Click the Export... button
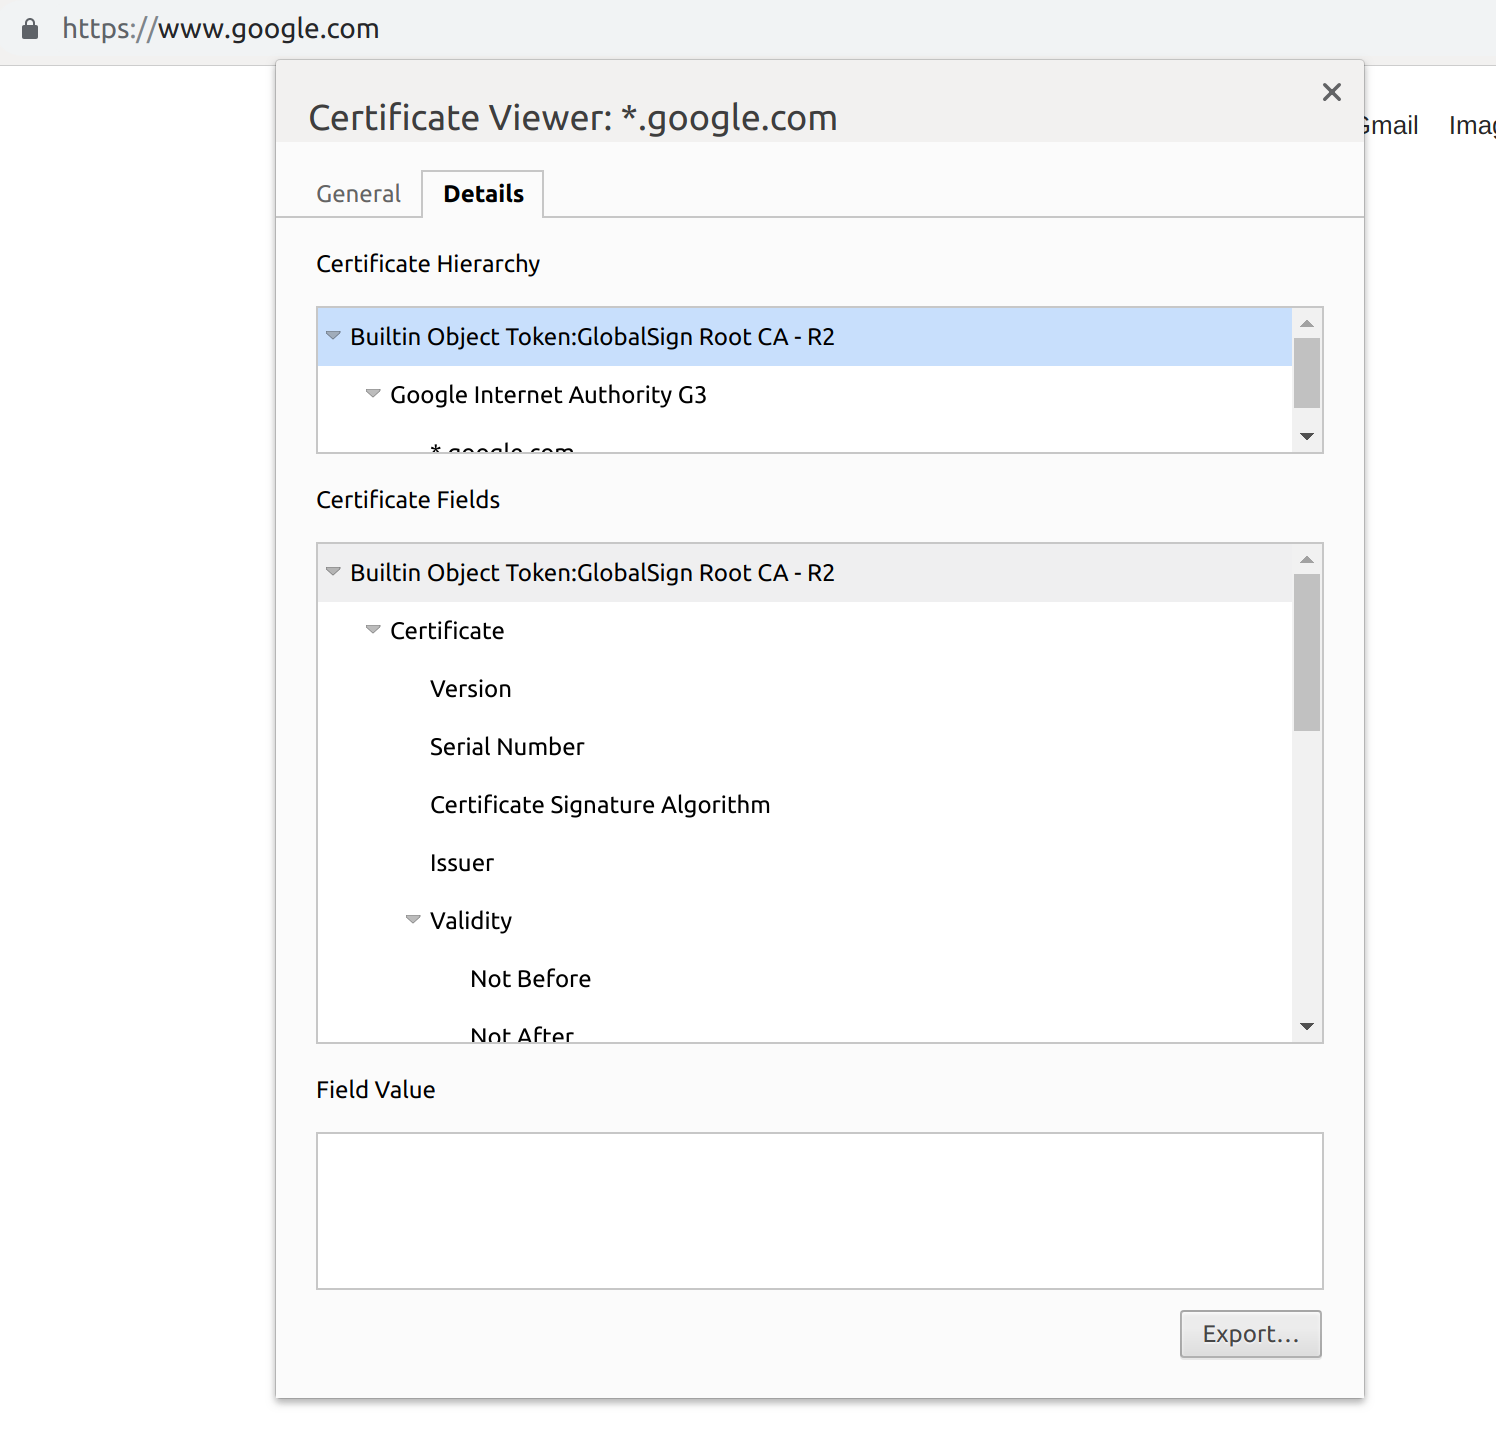Screen dimensions: 1496x1442 pyautogui.click(x=1251, y=1334)
